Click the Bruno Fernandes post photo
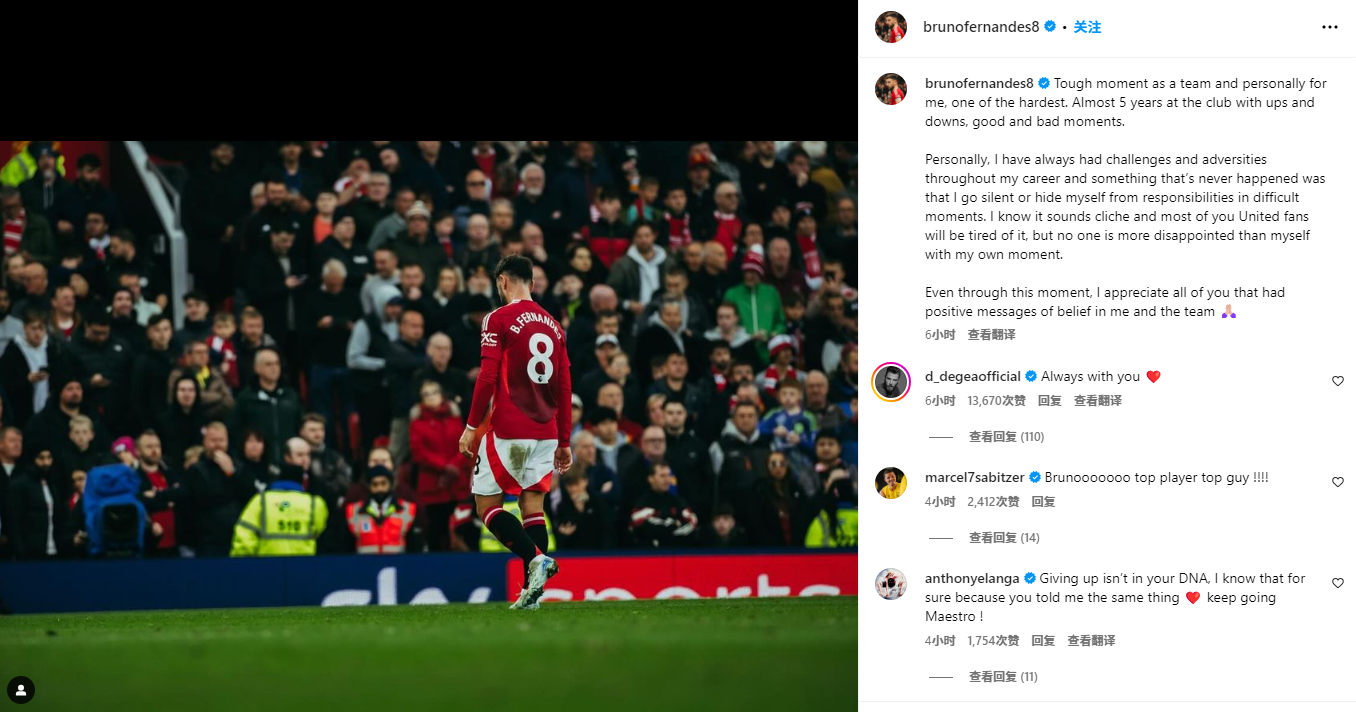This screenshot has width=1356, height=712. click(429, 426)
